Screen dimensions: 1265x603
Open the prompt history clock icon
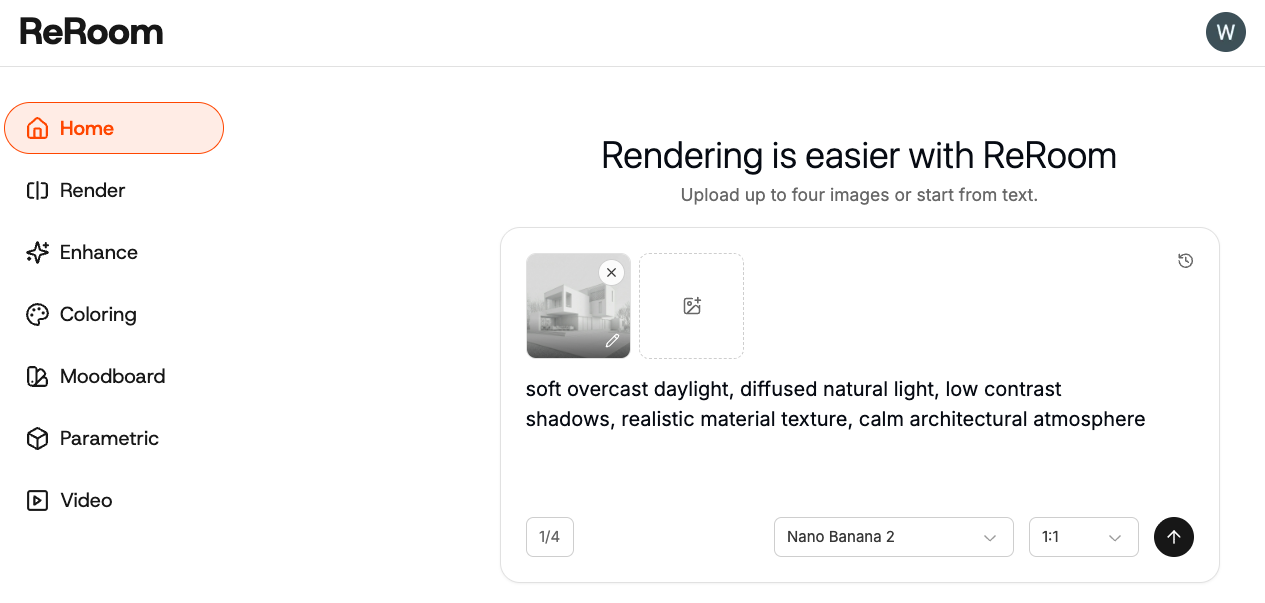[x=1185, y=261]
